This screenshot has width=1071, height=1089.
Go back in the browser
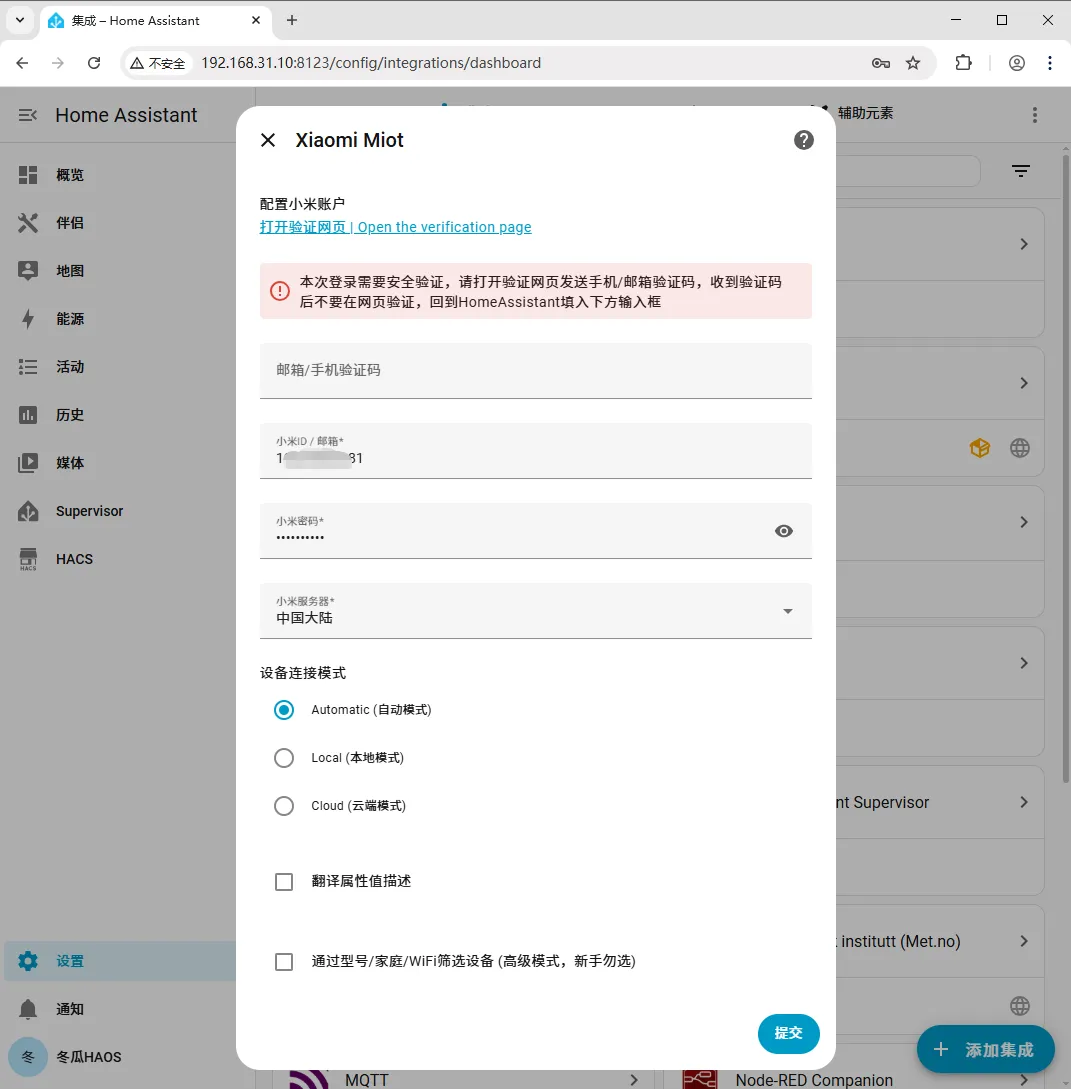22,63
